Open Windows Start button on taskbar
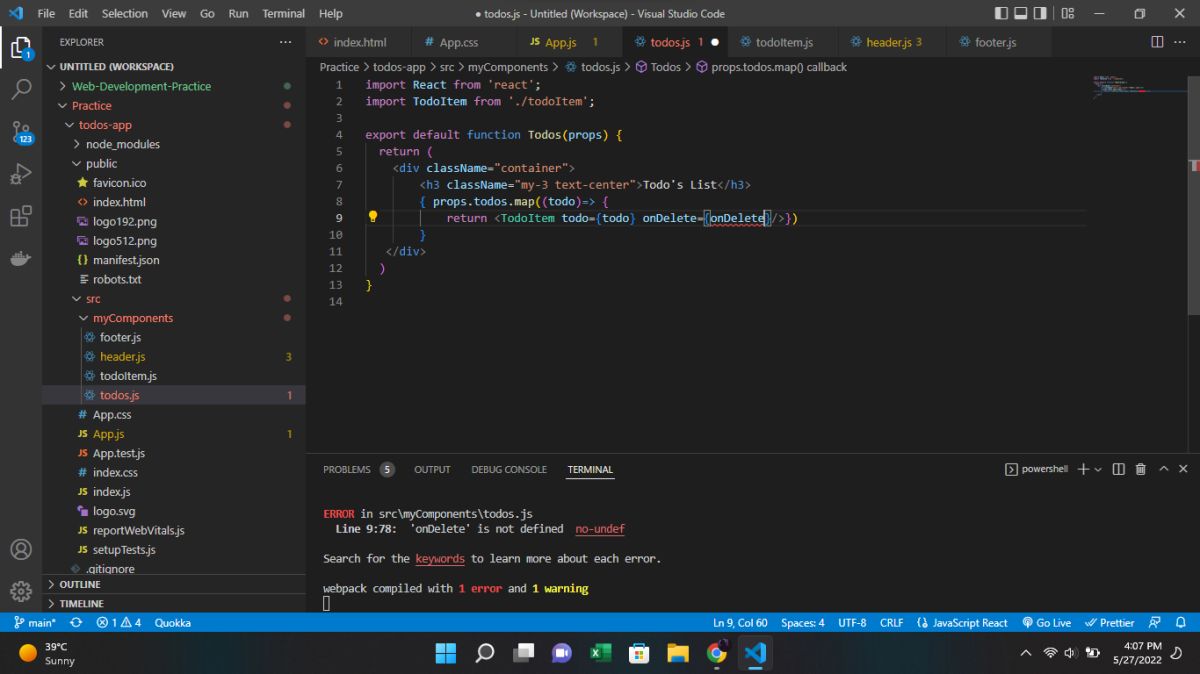 446,653
